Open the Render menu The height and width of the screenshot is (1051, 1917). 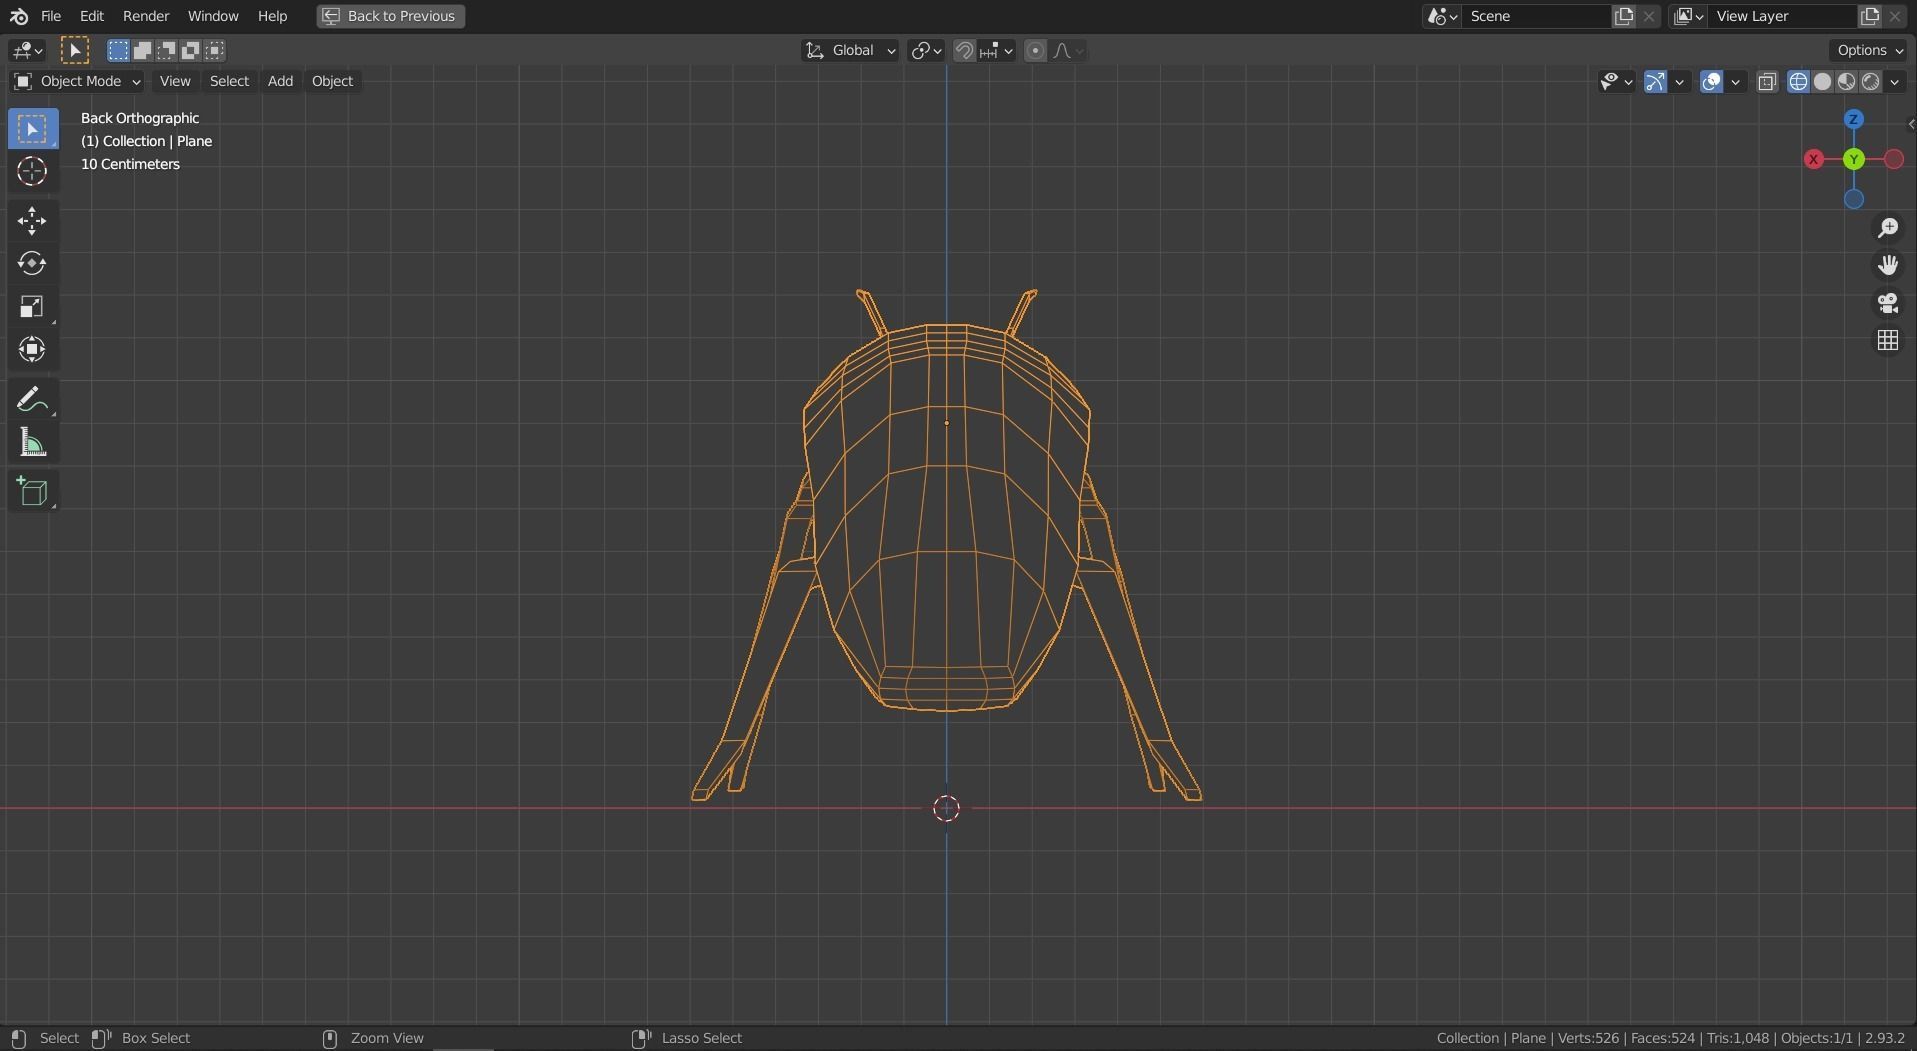click(x=146, y=16)
